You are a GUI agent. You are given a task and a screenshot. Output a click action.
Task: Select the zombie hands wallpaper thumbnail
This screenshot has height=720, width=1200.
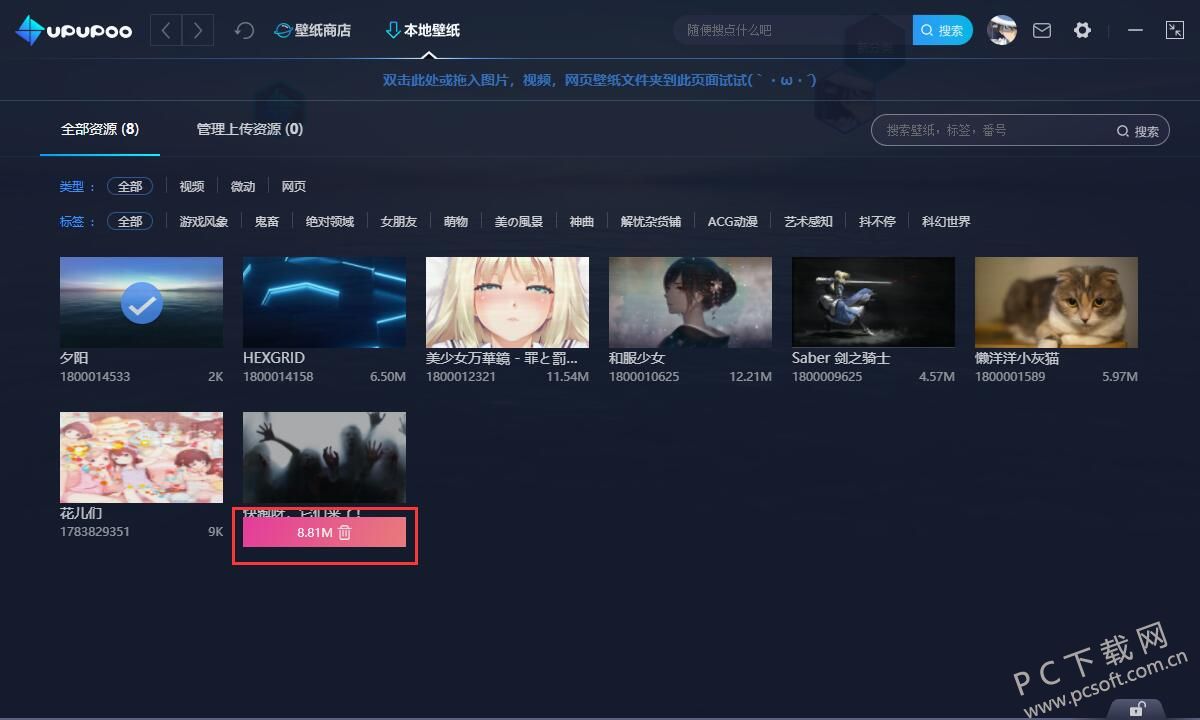click(324, 457)
